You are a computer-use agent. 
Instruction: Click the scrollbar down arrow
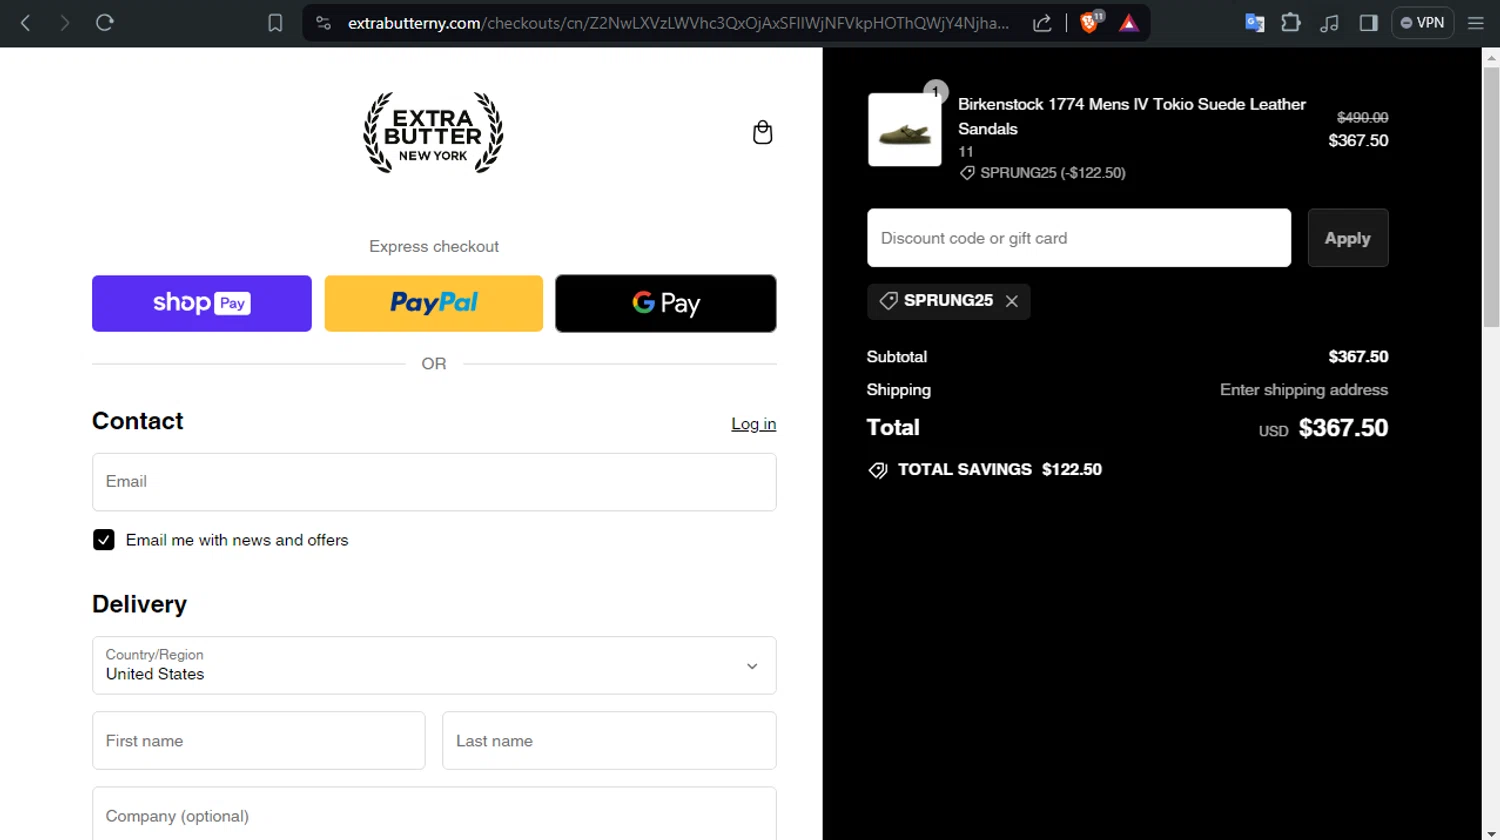[x=1491, y=832]
